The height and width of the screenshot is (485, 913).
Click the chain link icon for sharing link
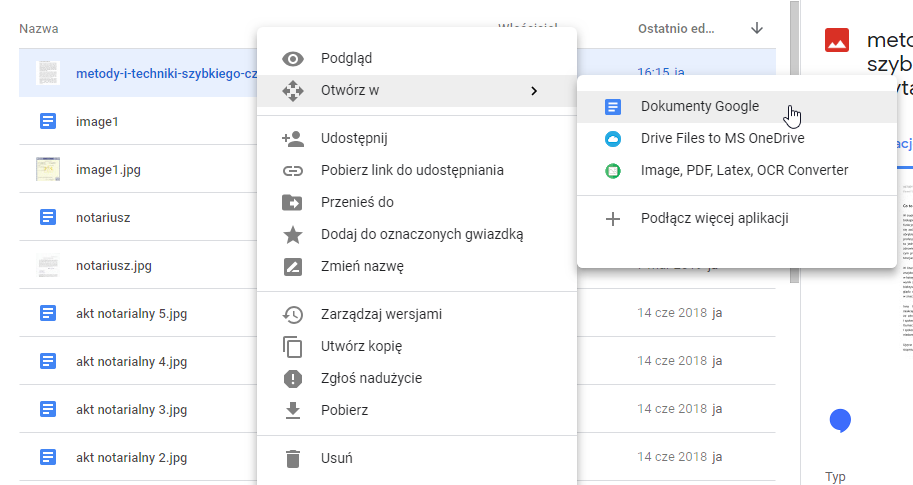coord(293,170)
